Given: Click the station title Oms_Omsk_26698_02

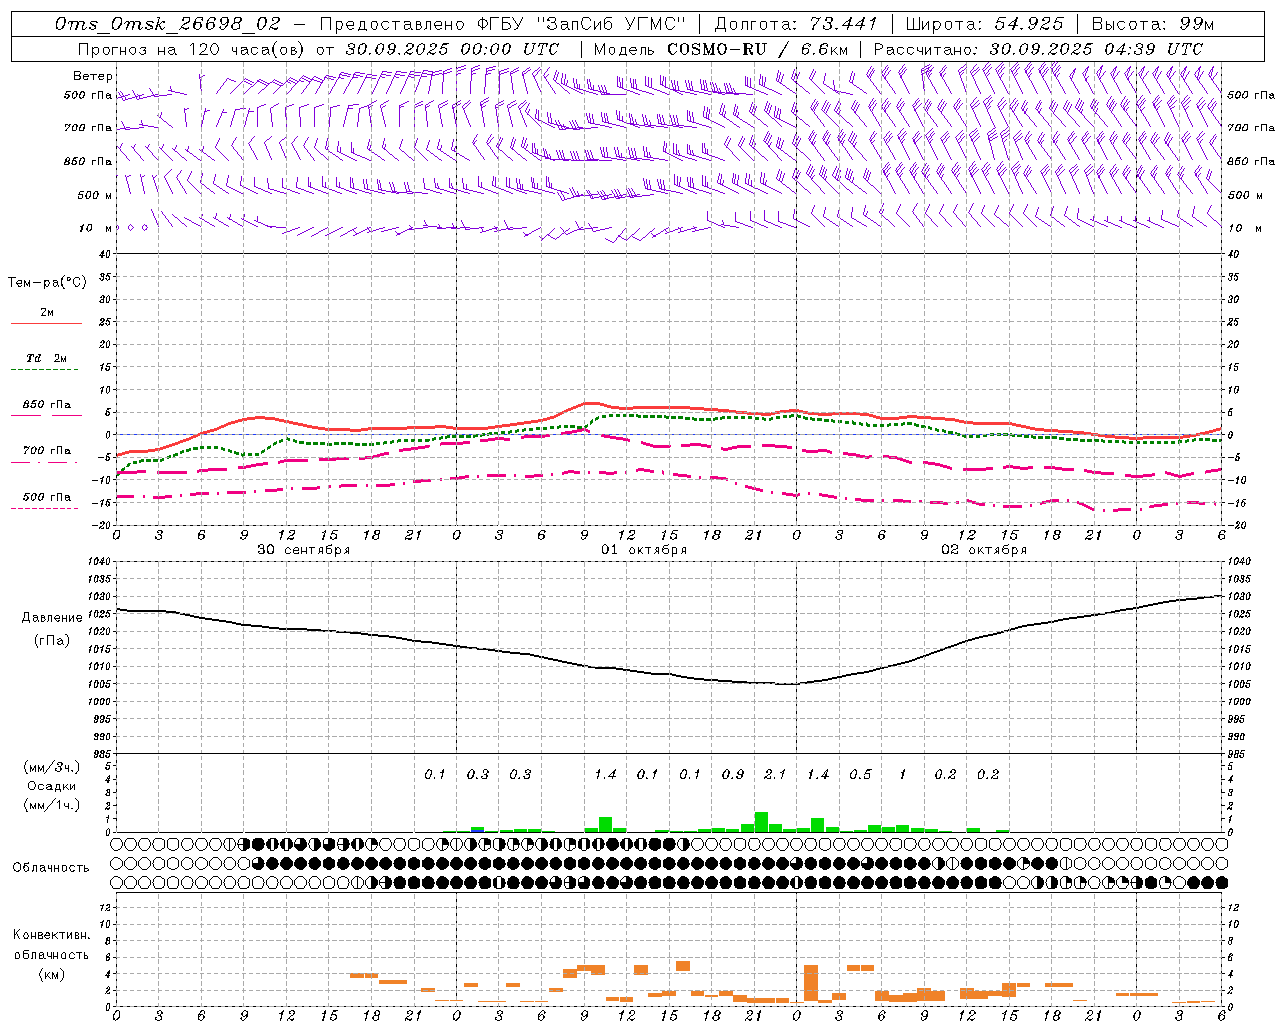Looking at the screenshot, I should point(169,24).
